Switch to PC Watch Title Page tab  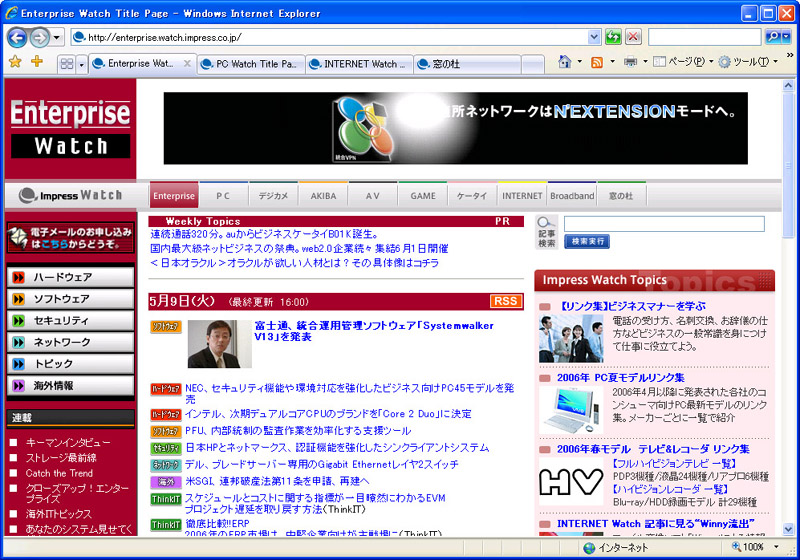251,64
